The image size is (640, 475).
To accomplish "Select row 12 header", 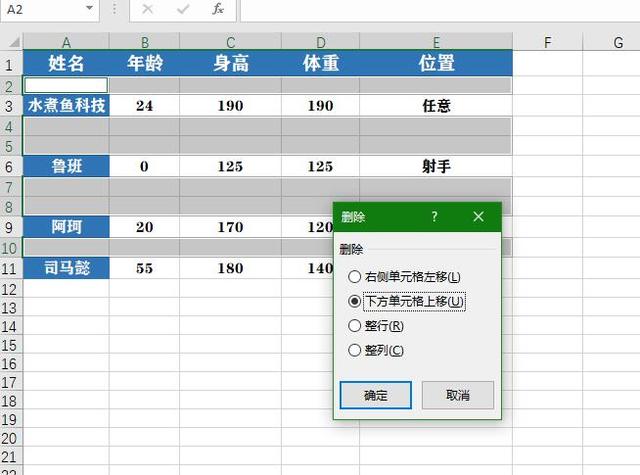I will pos(9,289).
